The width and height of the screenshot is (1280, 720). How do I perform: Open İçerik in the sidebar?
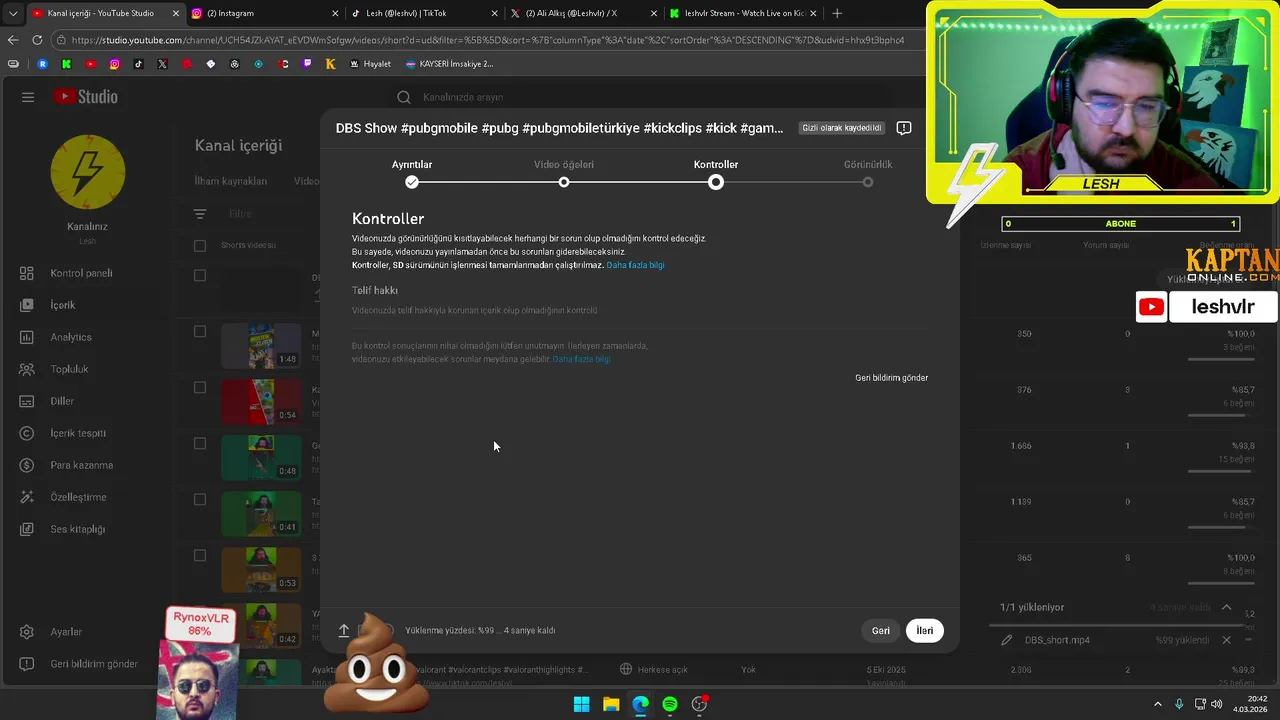[62, 305]
